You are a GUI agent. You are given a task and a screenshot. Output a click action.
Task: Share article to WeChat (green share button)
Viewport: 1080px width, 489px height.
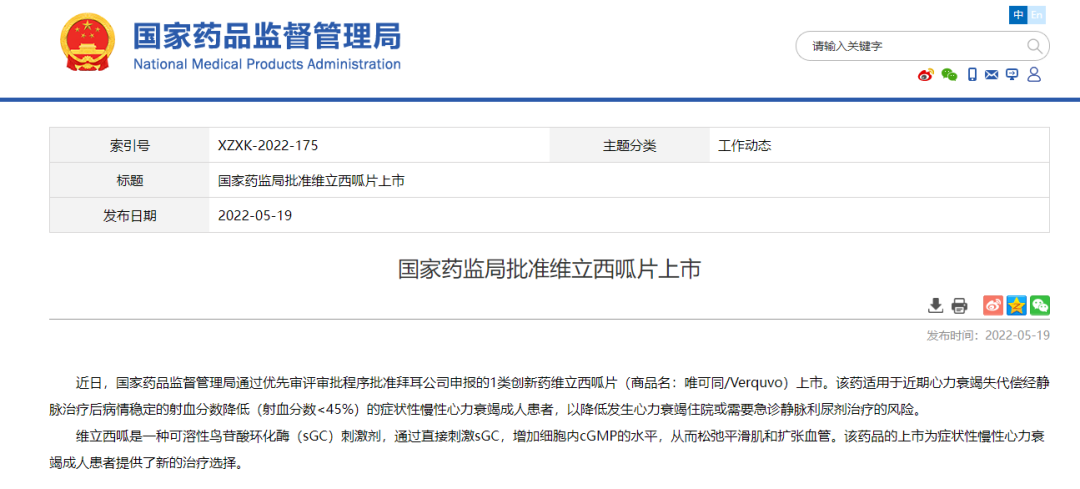point(1040,305)
